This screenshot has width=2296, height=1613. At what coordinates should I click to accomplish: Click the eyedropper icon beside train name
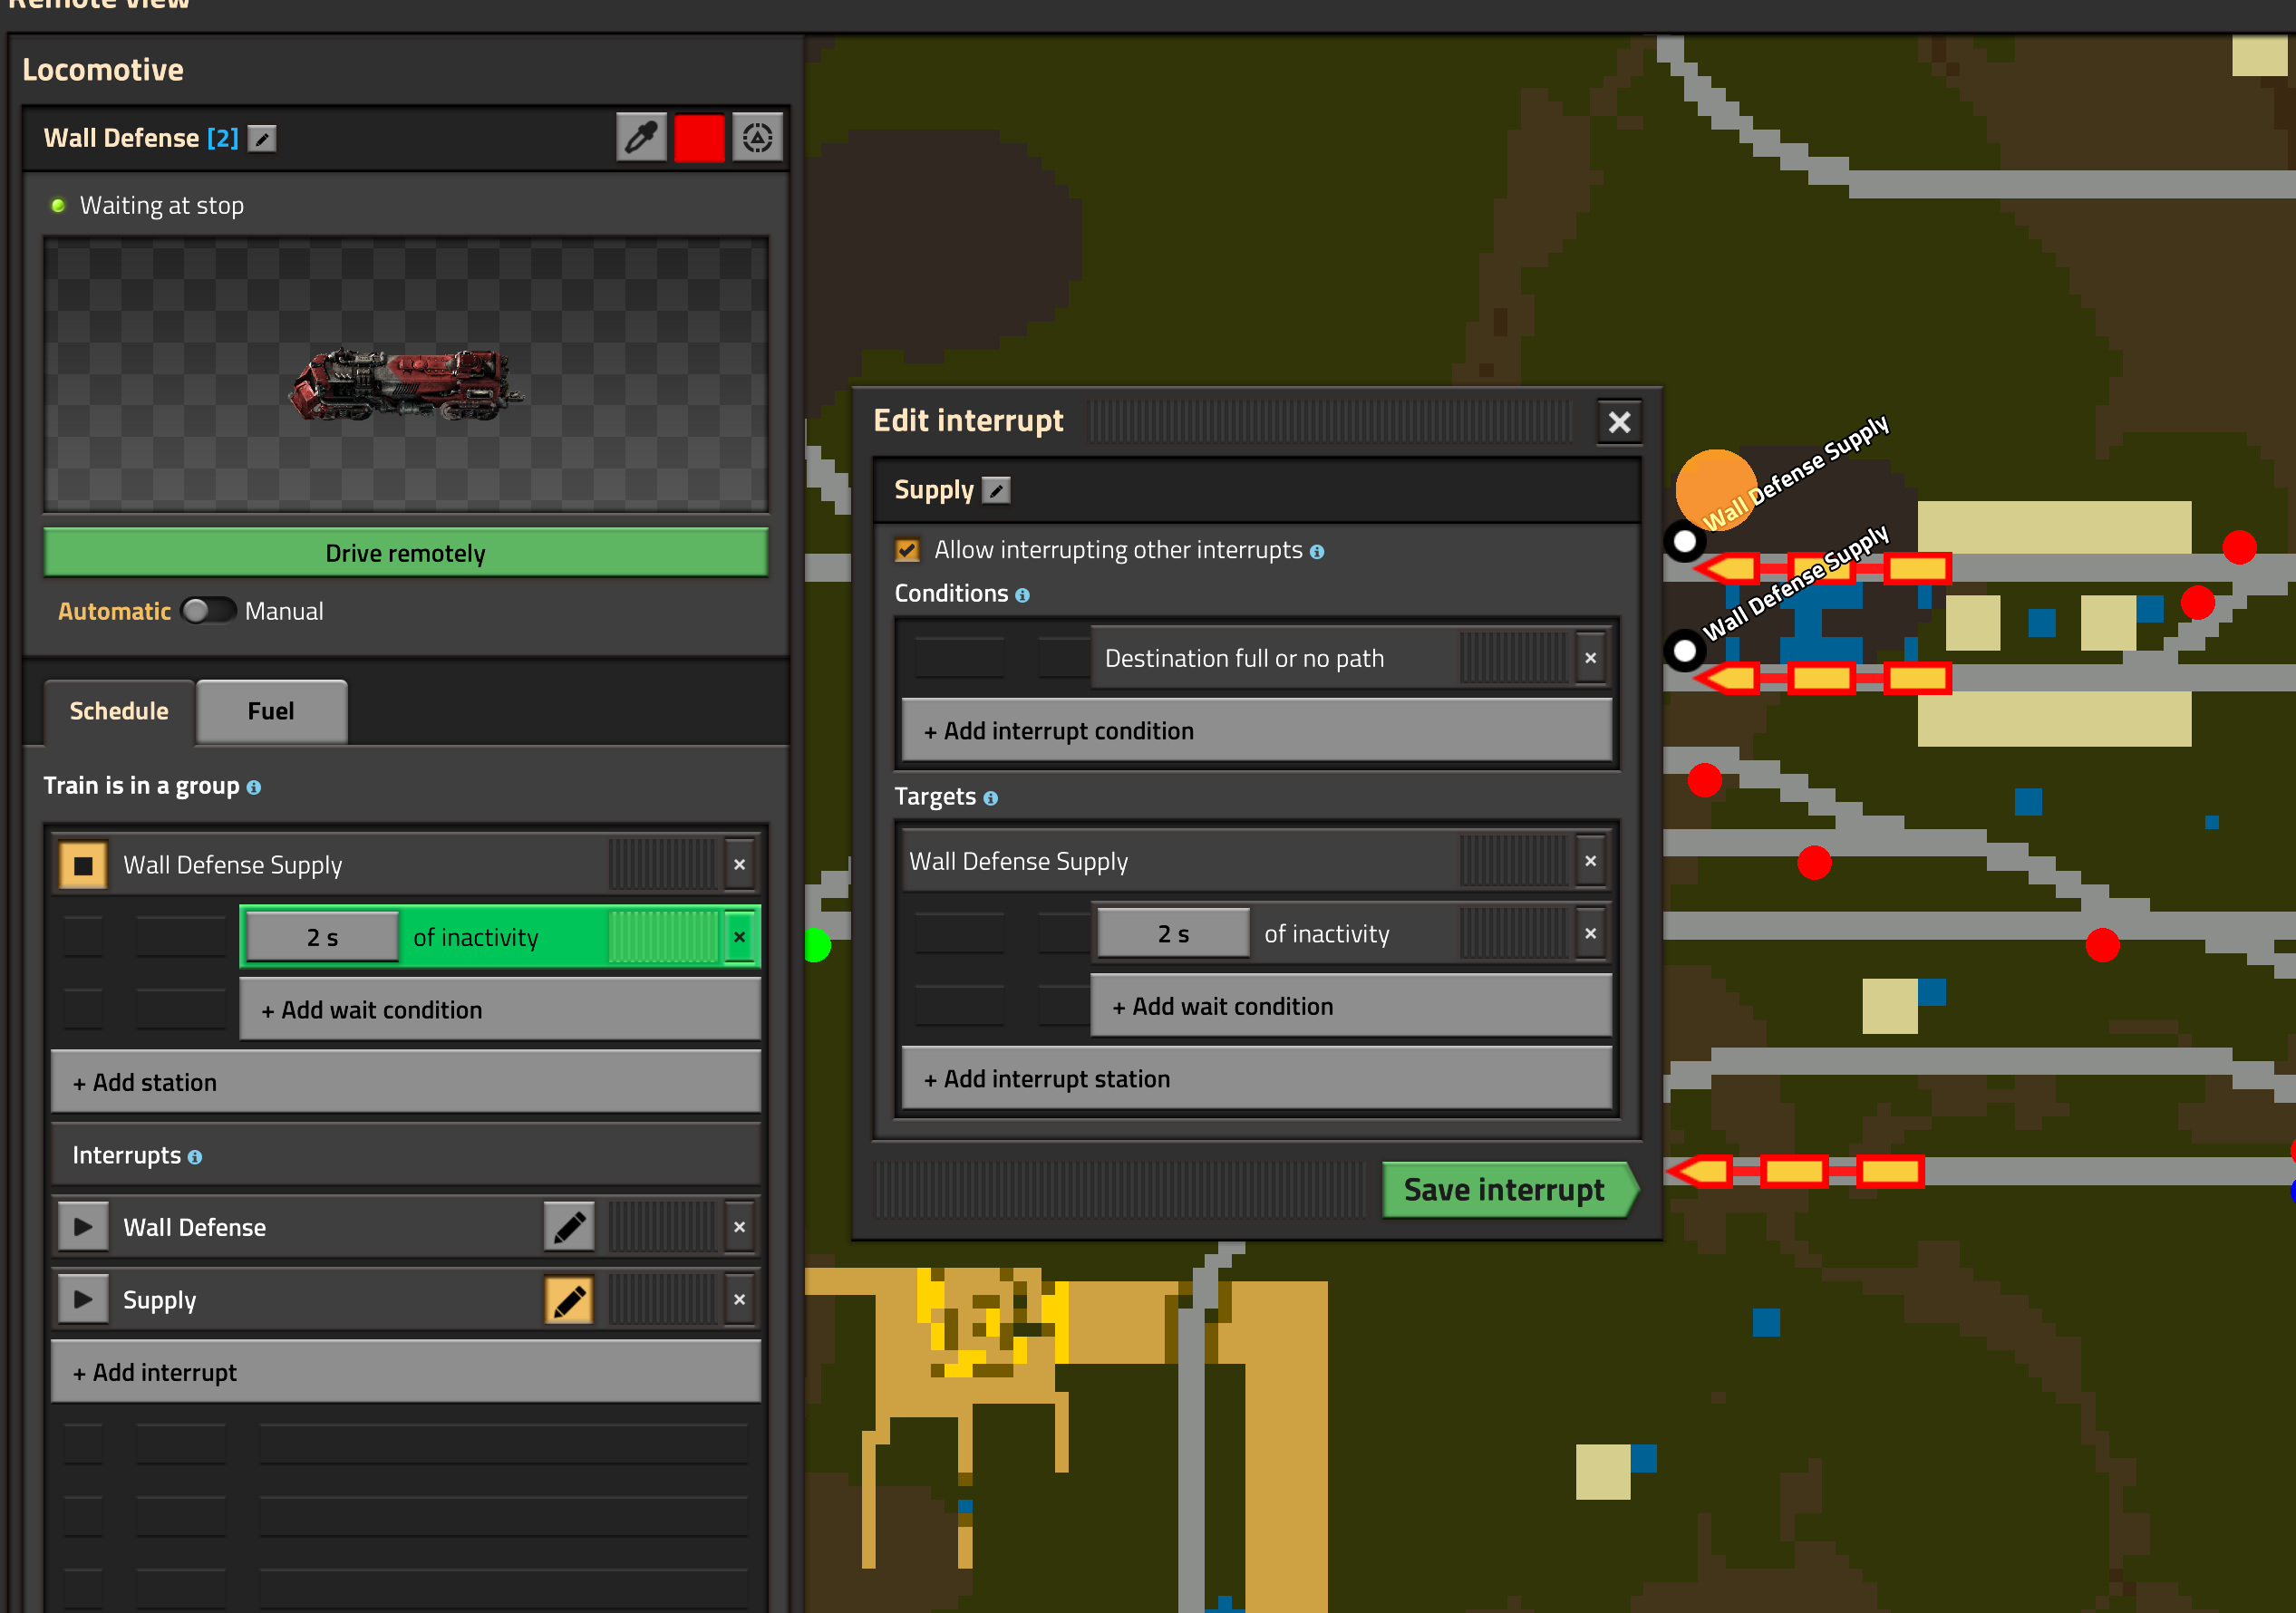tap(641, 138)
